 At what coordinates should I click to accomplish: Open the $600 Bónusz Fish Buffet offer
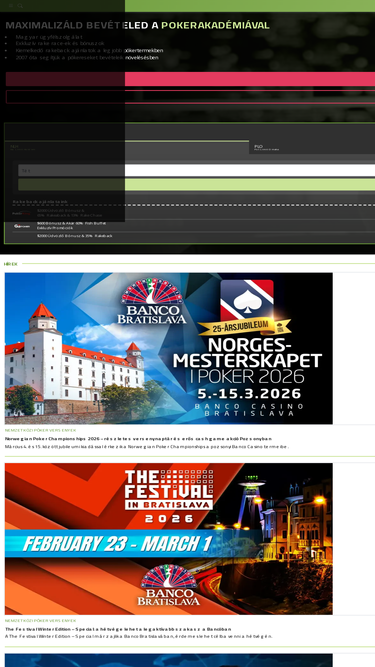pos(71,225)
